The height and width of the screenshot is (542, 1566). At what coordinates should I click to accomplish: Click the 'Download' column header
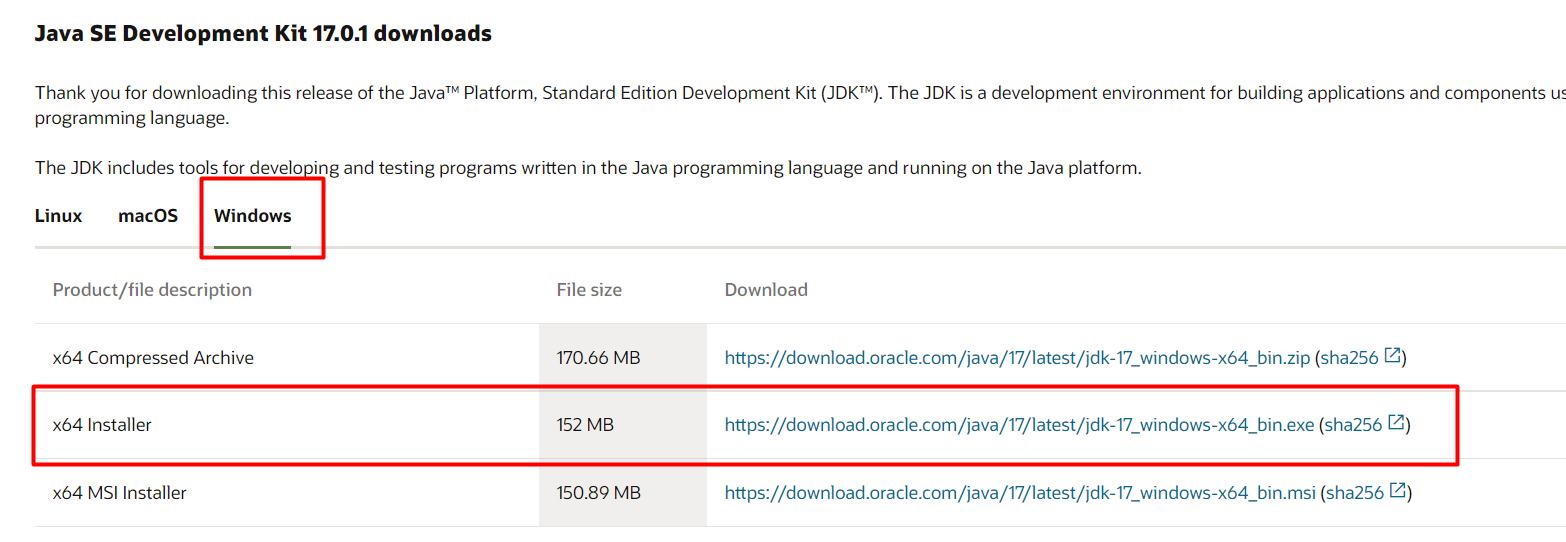[x=766, y=290]
